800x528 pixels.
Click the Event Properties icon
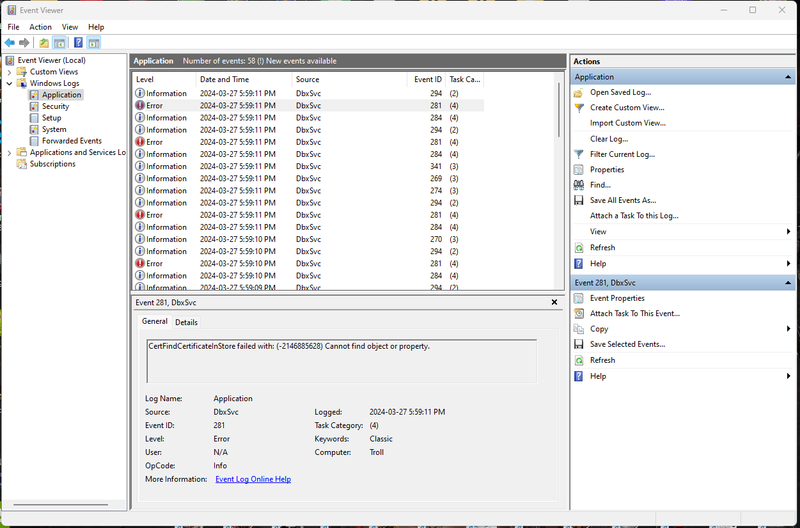tap(579, 298)
